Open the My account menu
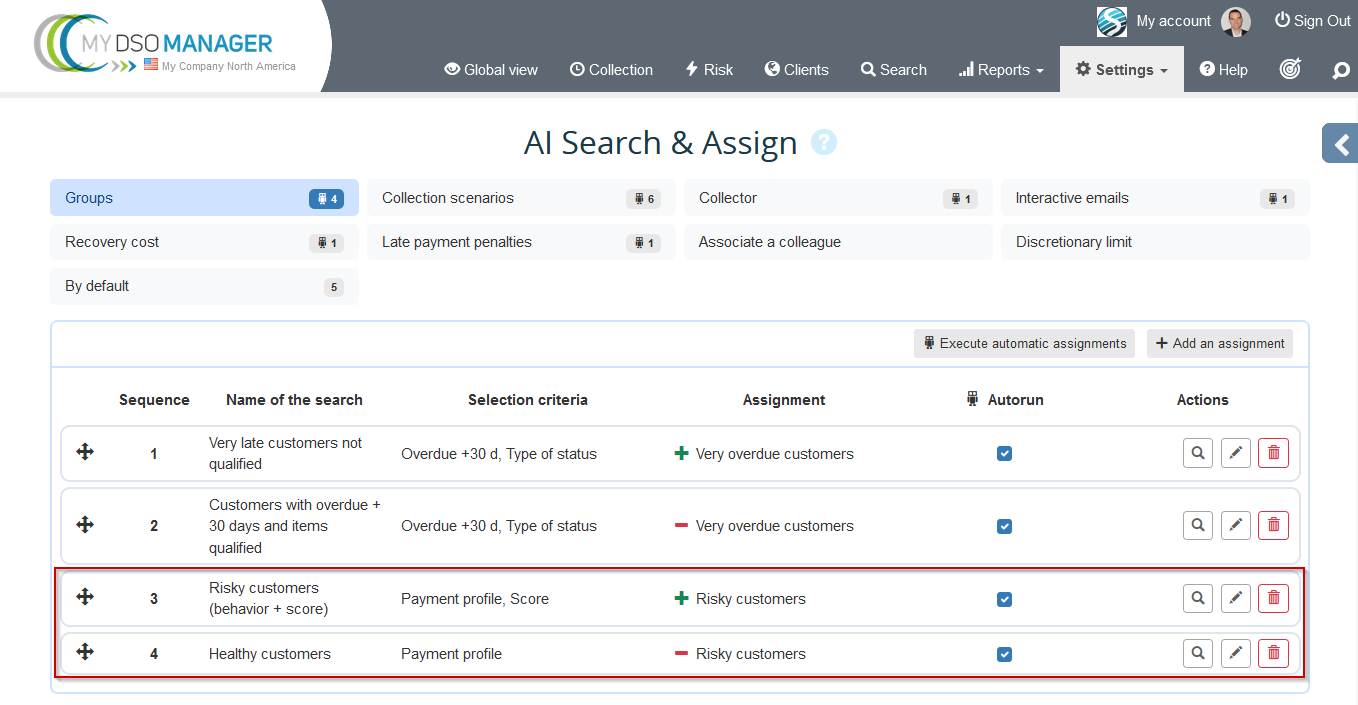Viewport: 1358px width, 705px height. pos(1173,20)
